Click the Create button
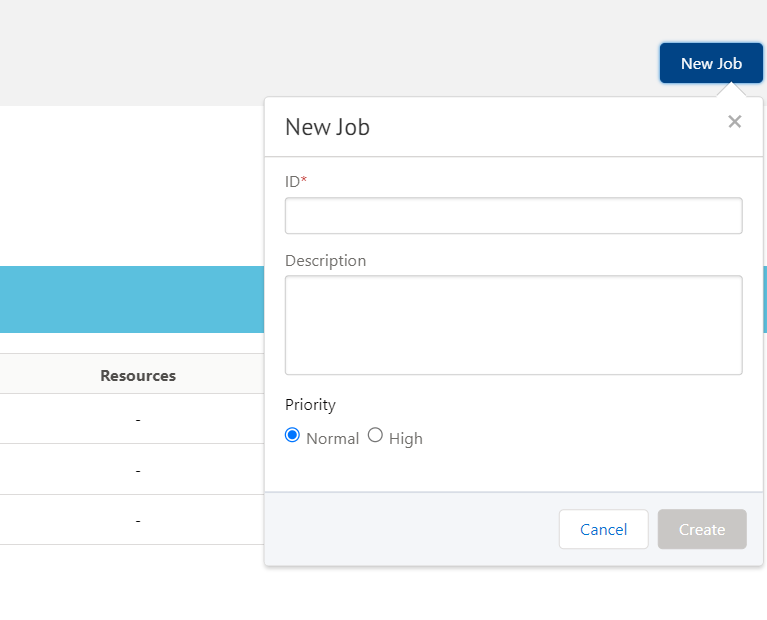The image size is (767, 620). (701, 529)
